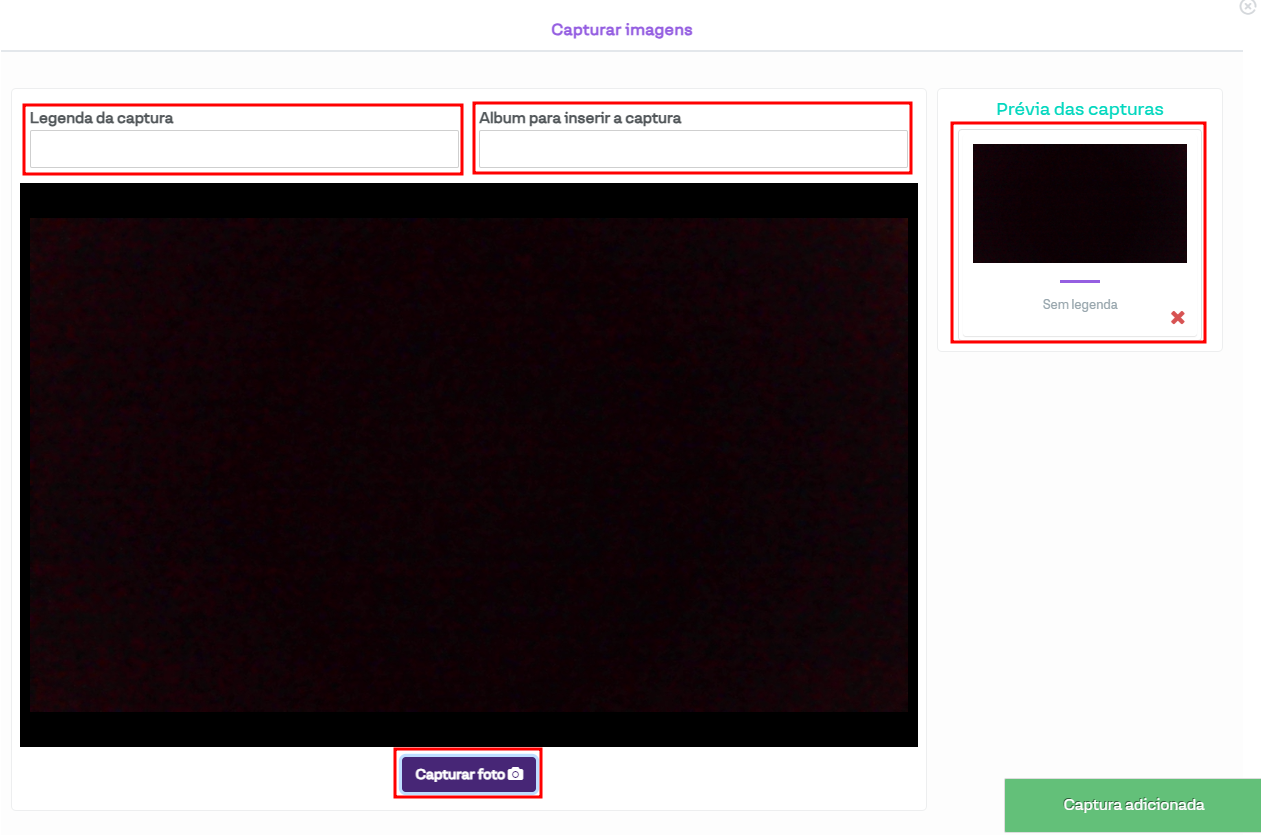Click the Capturar imagens title

[621, 30]
